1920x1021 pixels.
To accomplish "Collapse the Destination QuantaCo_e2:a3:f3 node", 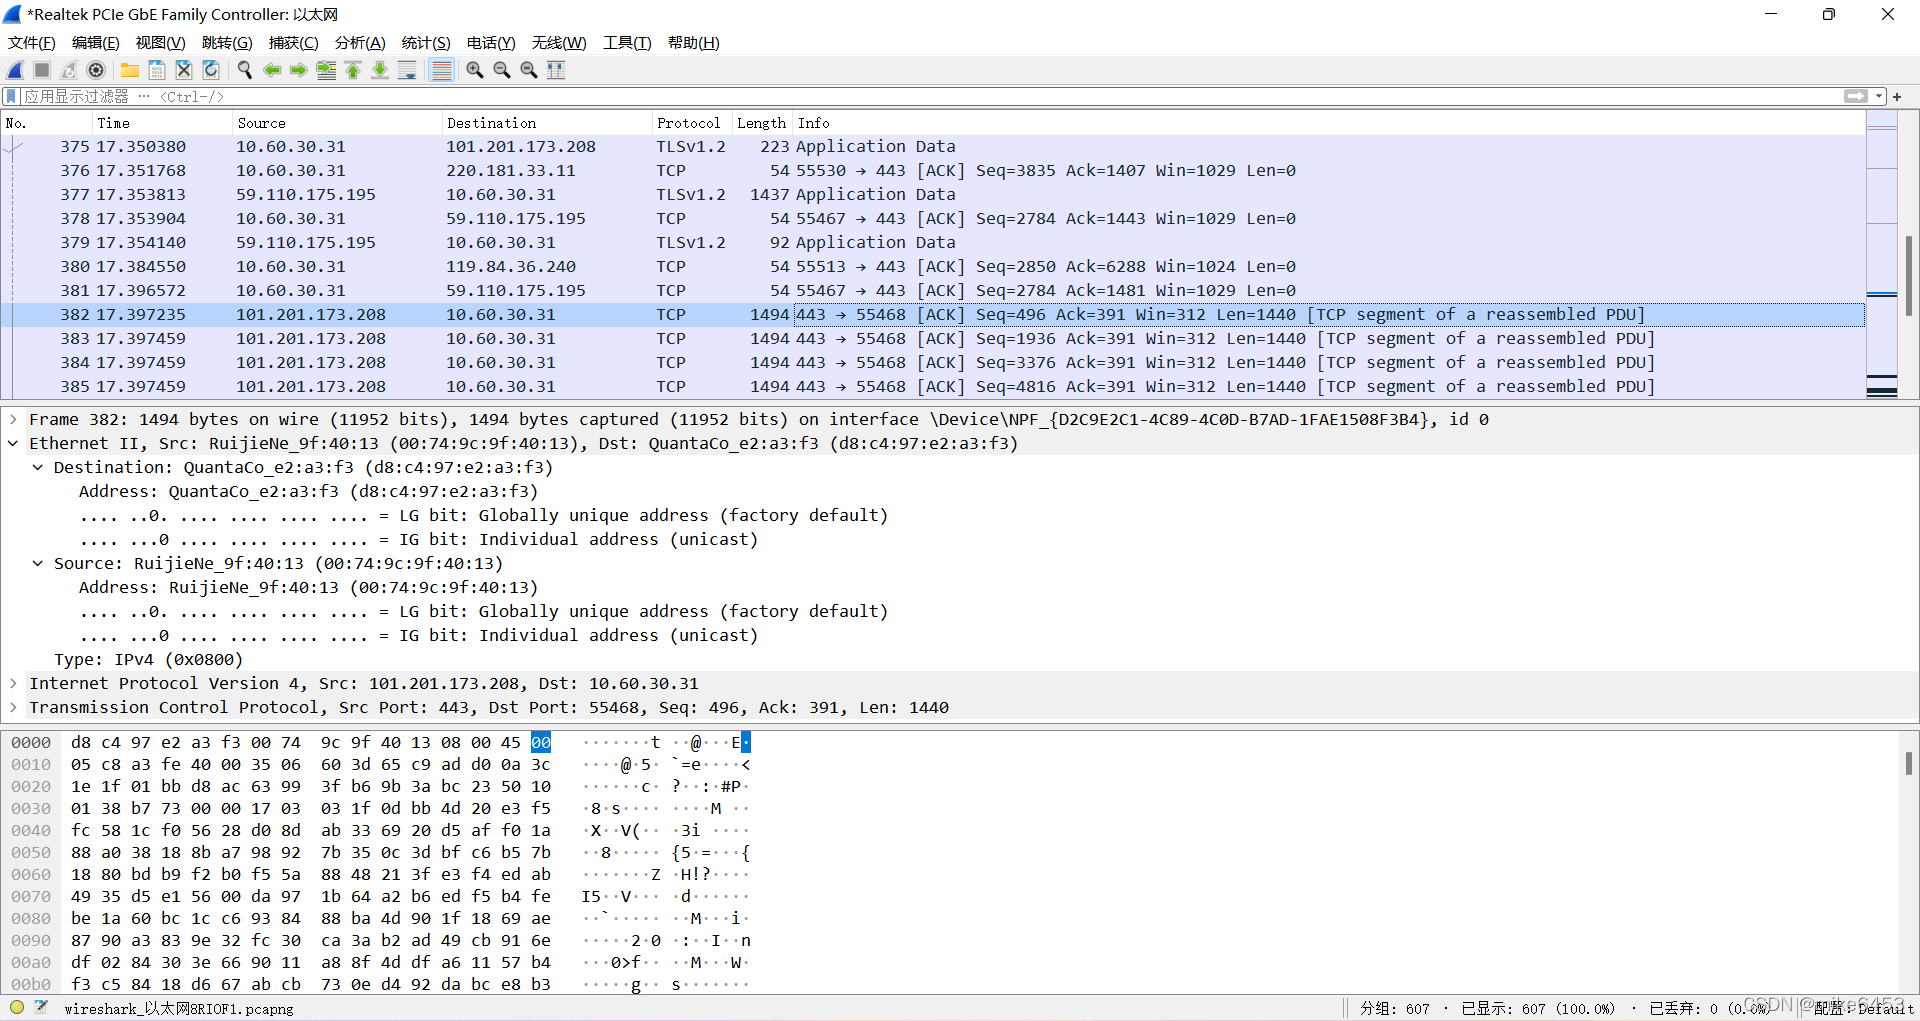I will (38, 468).
